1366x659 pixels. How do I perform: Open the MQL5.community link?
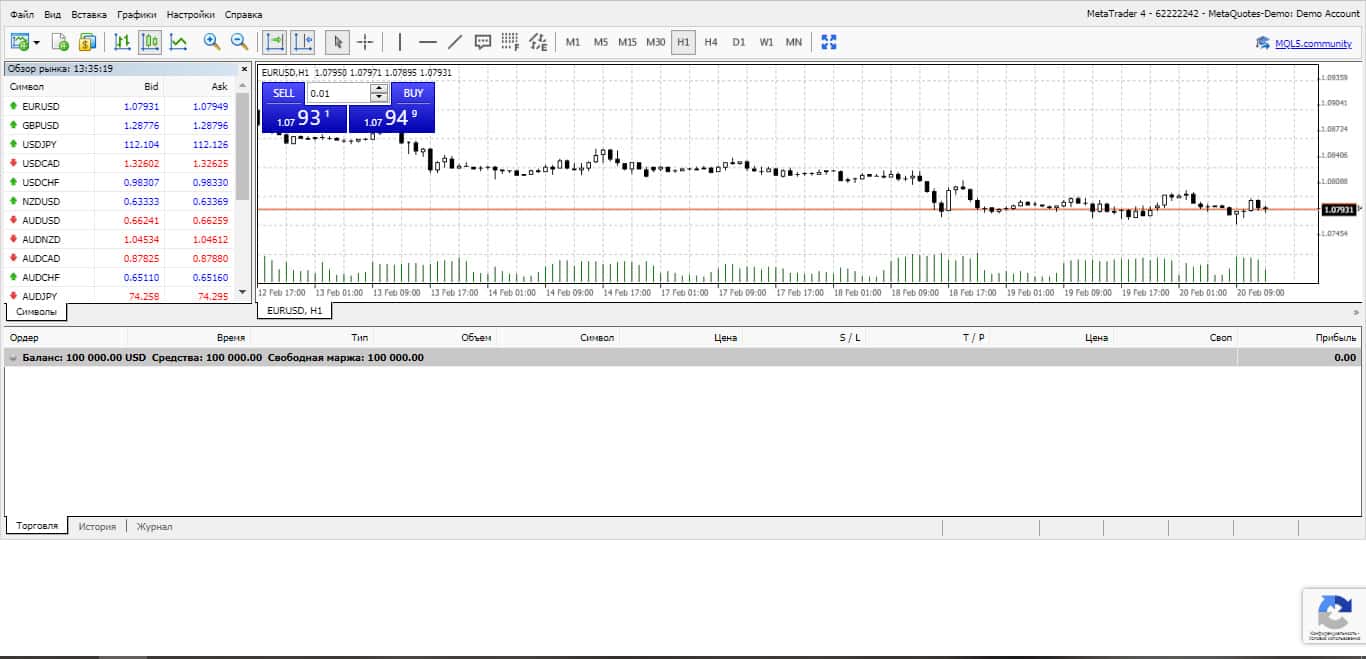click(x=1313, y=43)
